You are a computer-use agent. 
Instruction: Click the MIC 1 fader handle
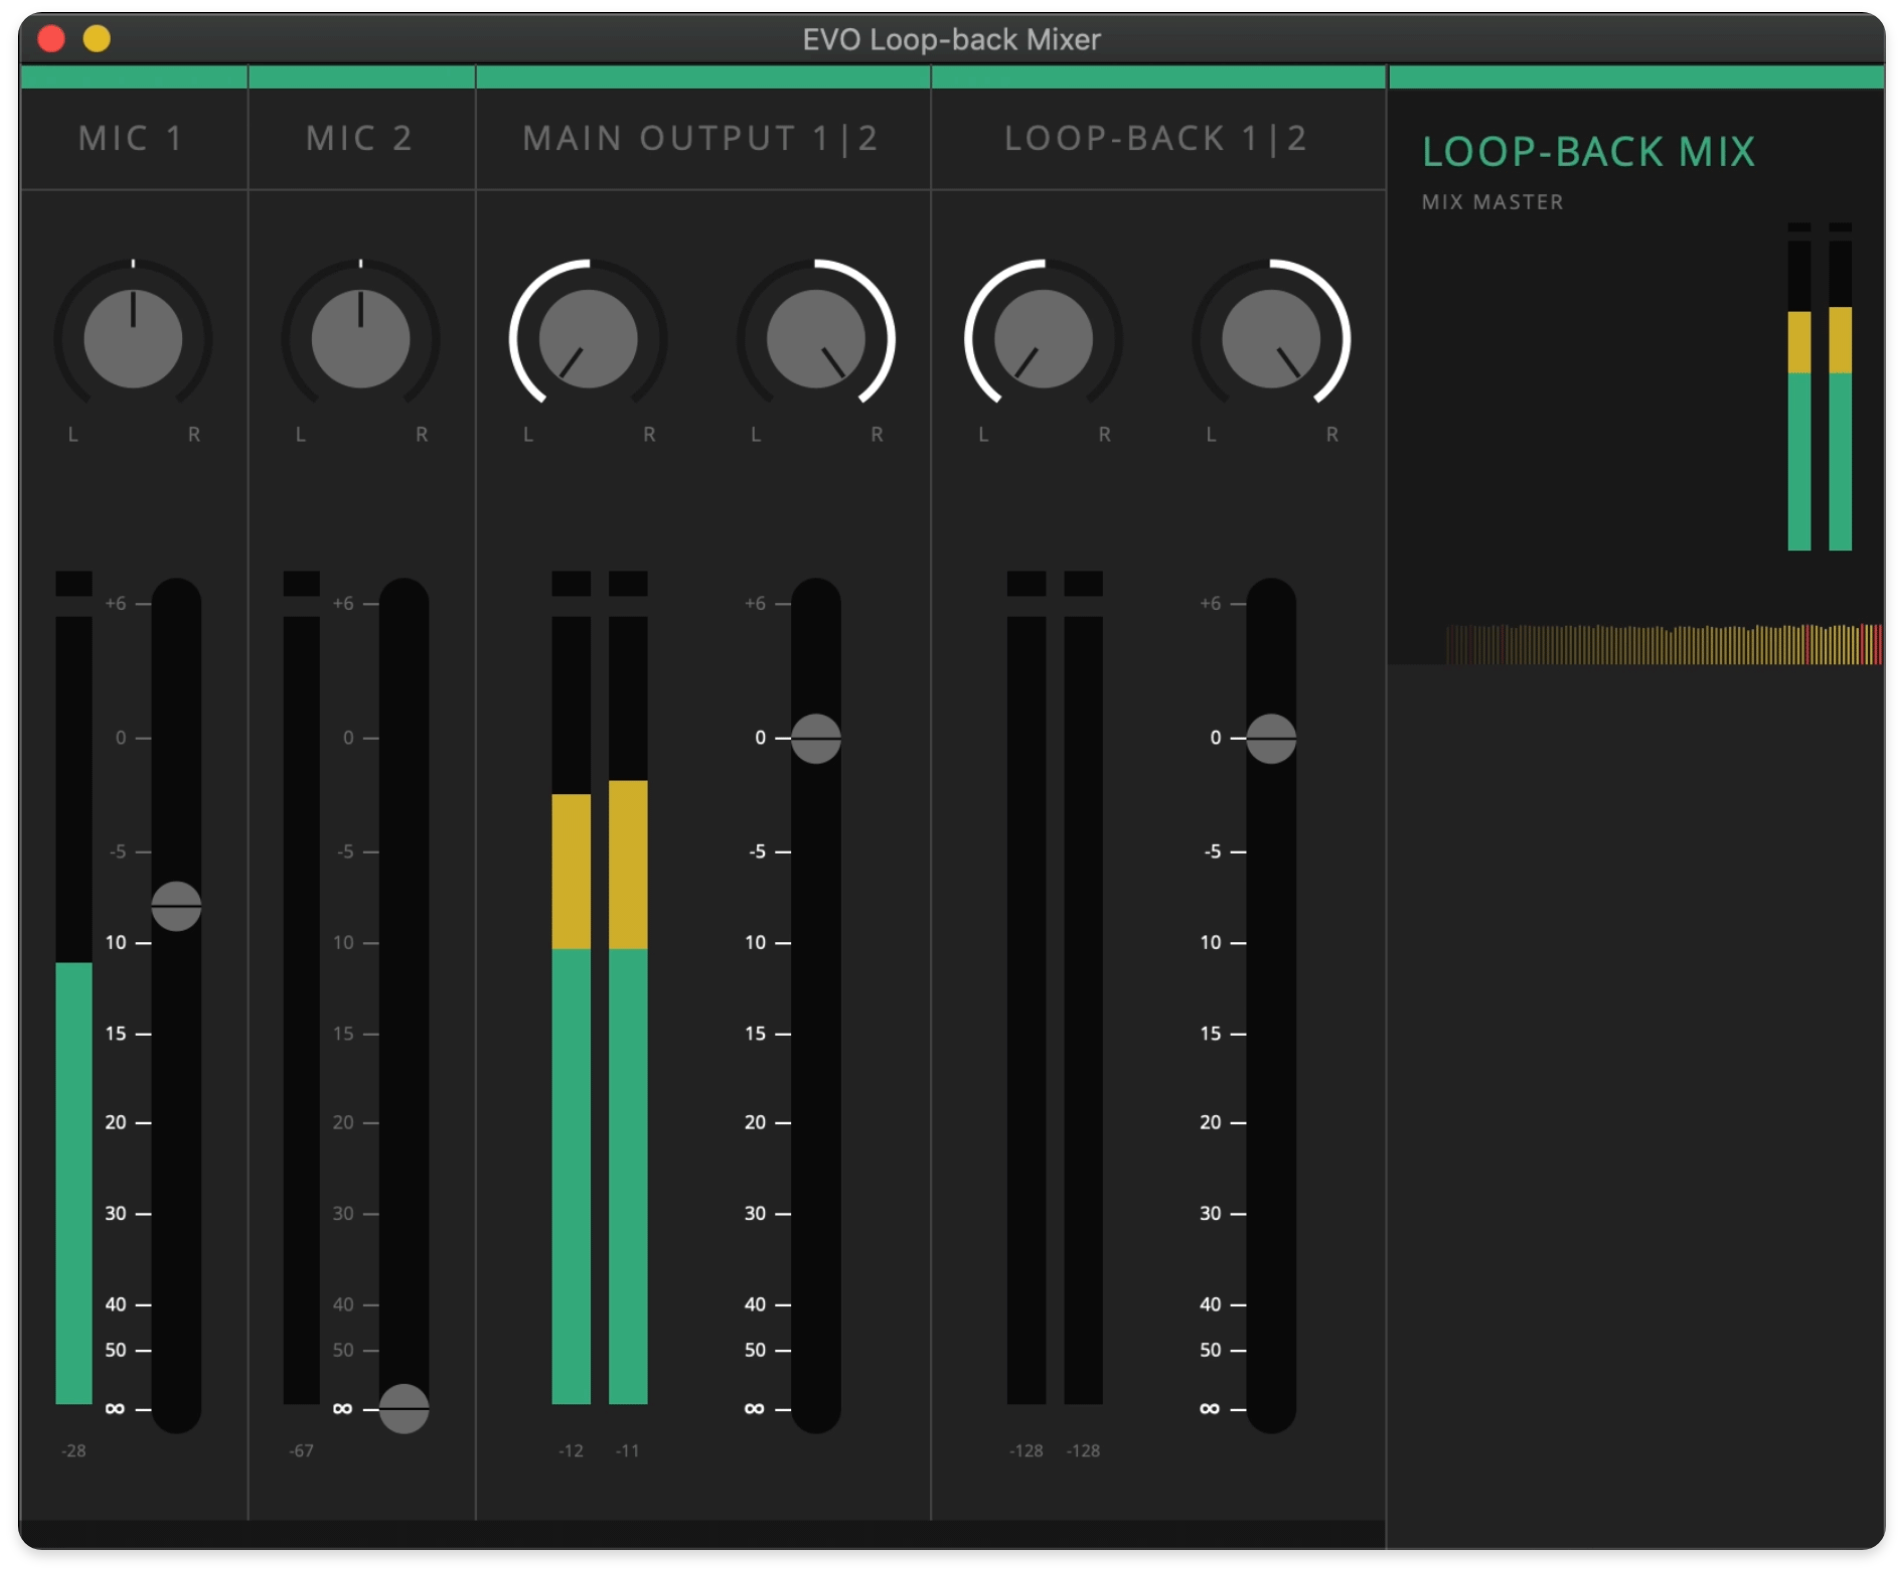176,906
